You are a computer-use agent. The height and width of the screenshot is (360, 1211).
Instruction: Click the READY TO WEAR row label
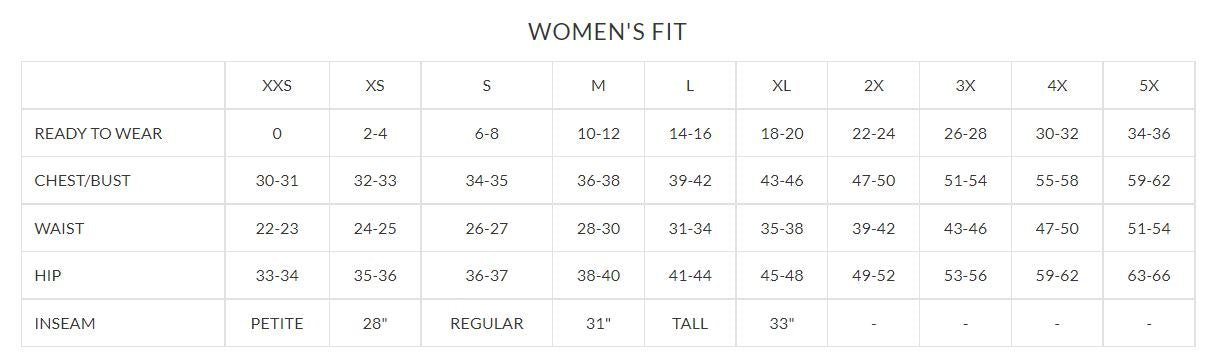point(98,133)
